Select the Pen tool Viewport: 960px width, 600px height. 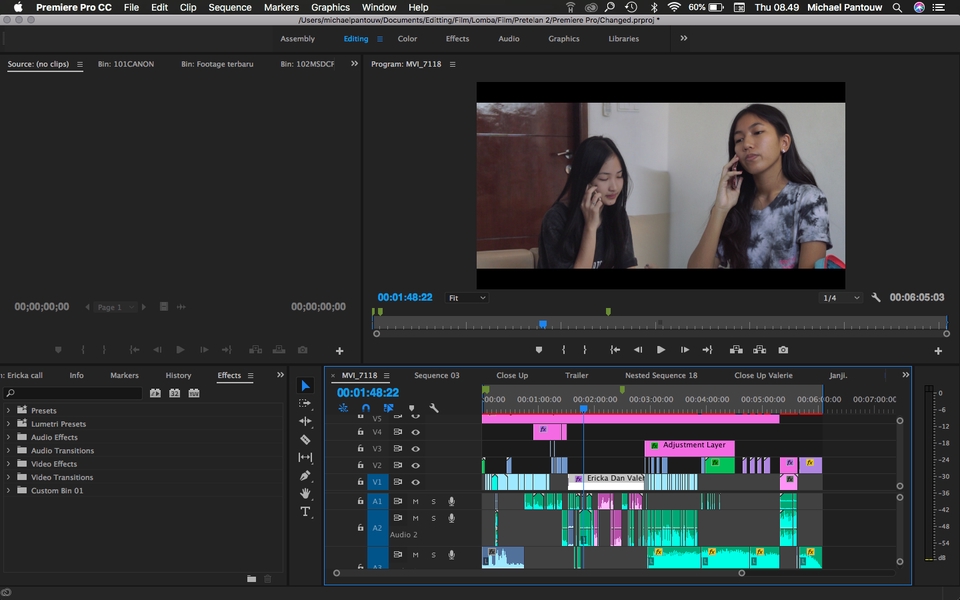pyautogui.click(x=306, y=475)
